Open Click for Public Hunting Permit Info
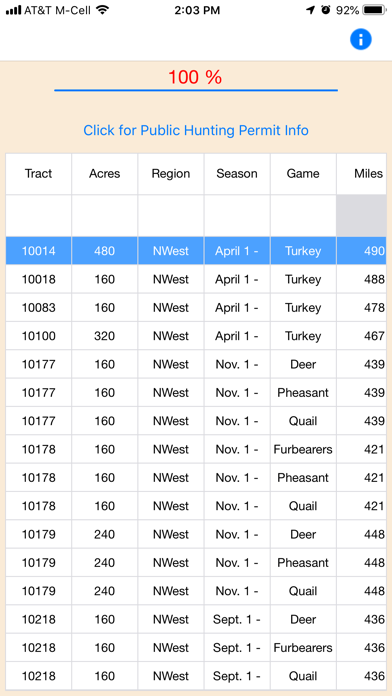This screenshot has height=696, width=392. point(196,130)
